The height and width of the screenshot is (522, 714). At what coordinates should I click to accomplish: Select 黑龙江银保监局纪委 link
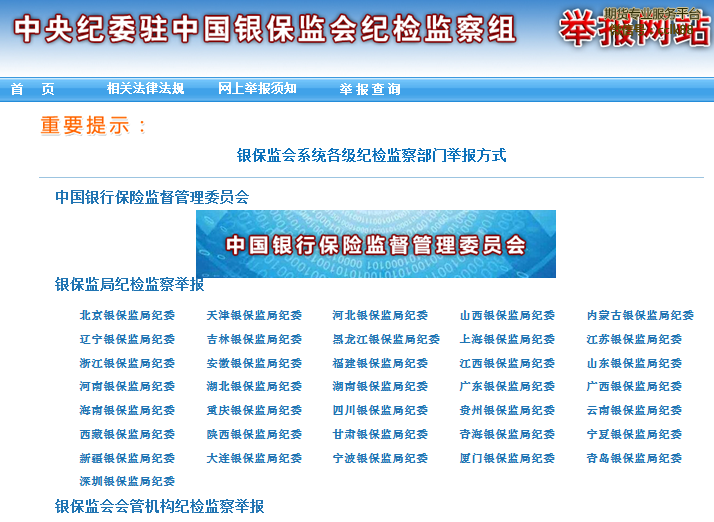coord(386,339)
